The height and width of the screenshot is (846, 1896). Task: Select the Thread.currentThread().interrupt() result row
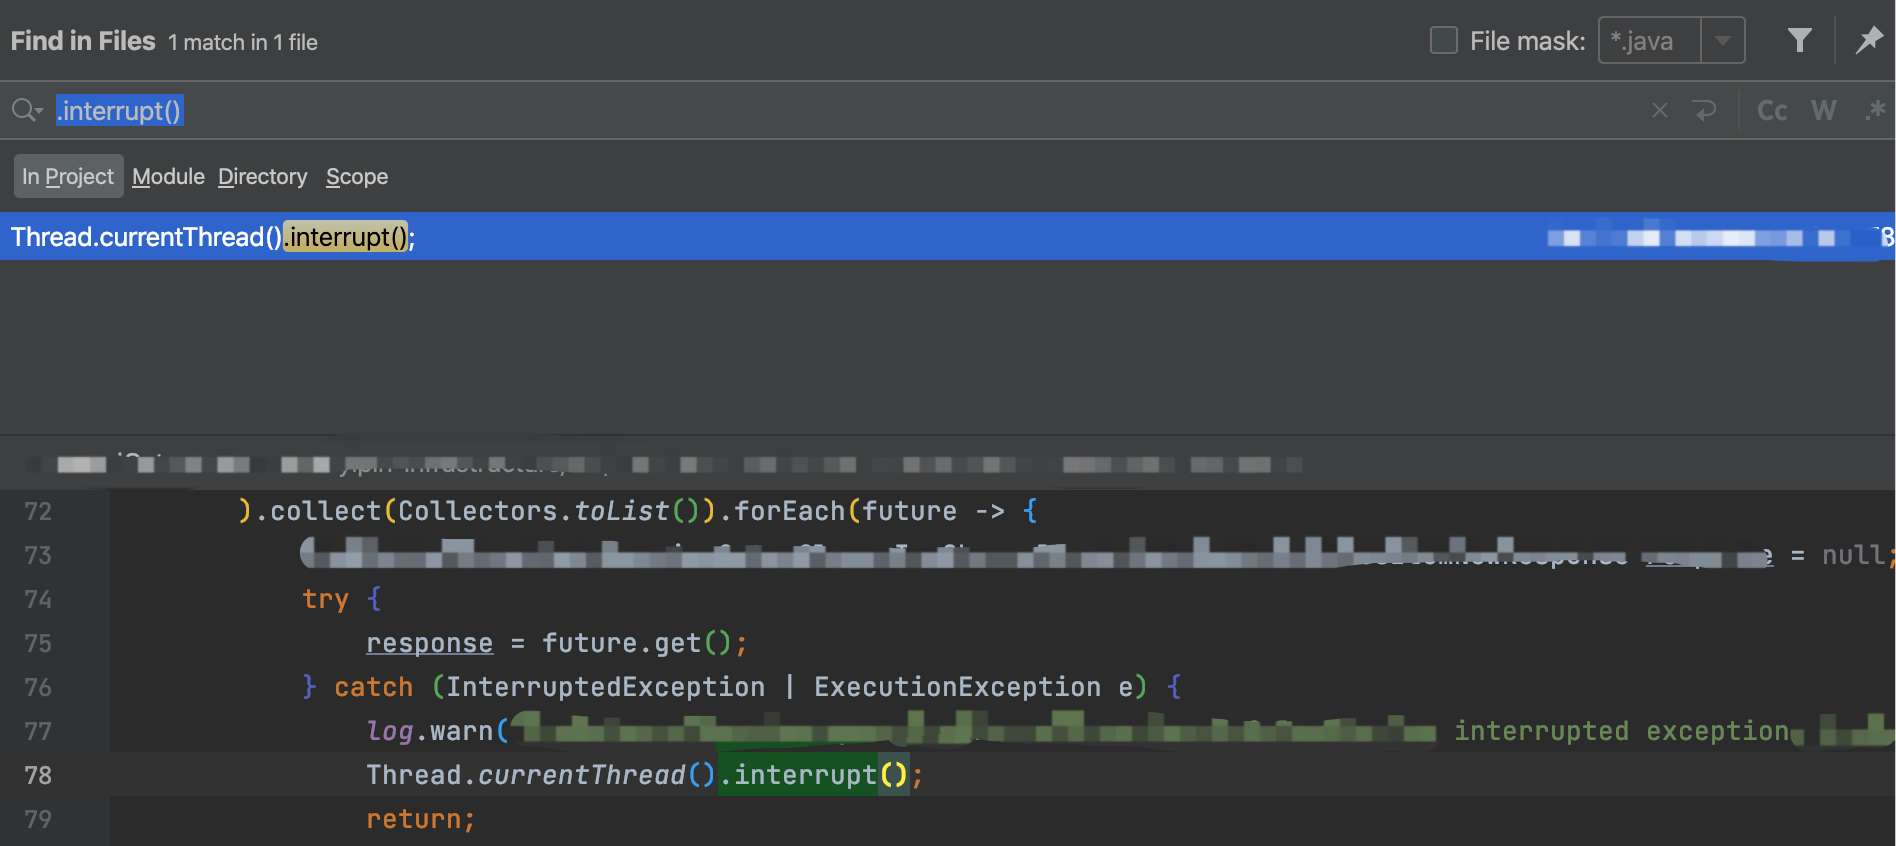pyautogui.click(x=700, y=237)
